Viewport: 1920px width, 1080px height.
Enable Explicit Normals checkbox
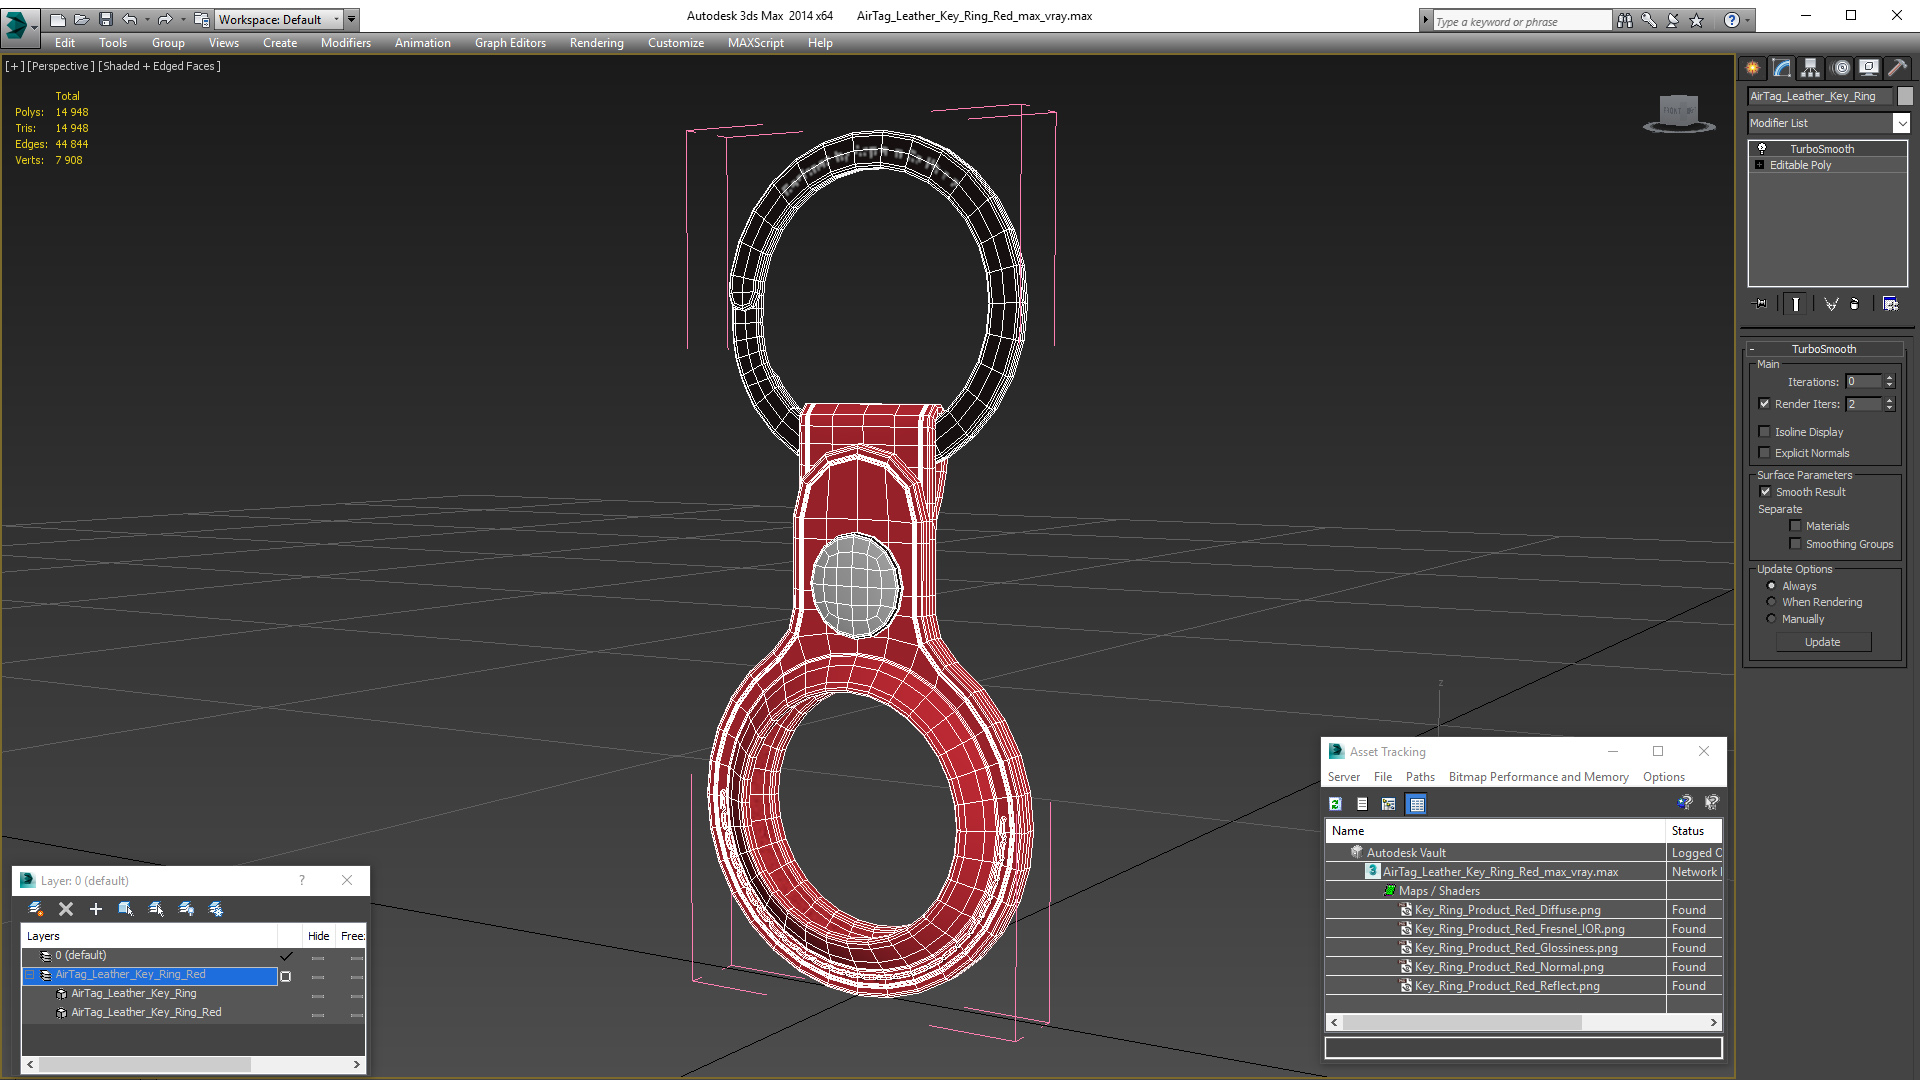tap(1765, 453)
